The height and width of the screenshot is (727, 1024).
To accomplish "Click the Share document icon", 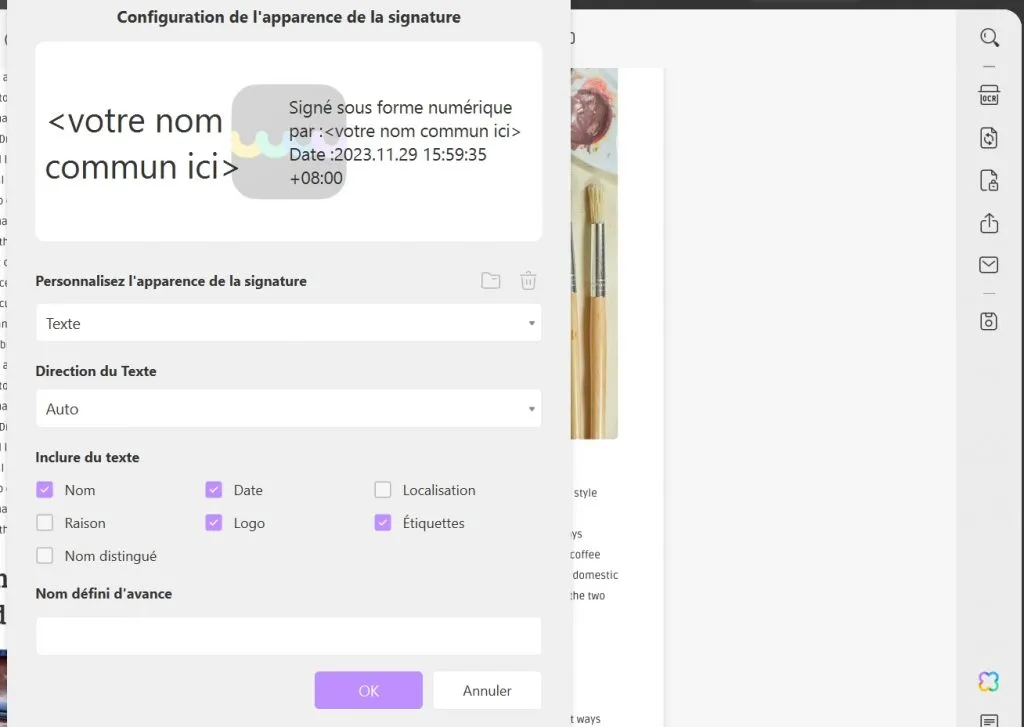I will pyautogui.click(x=988, y=223).
